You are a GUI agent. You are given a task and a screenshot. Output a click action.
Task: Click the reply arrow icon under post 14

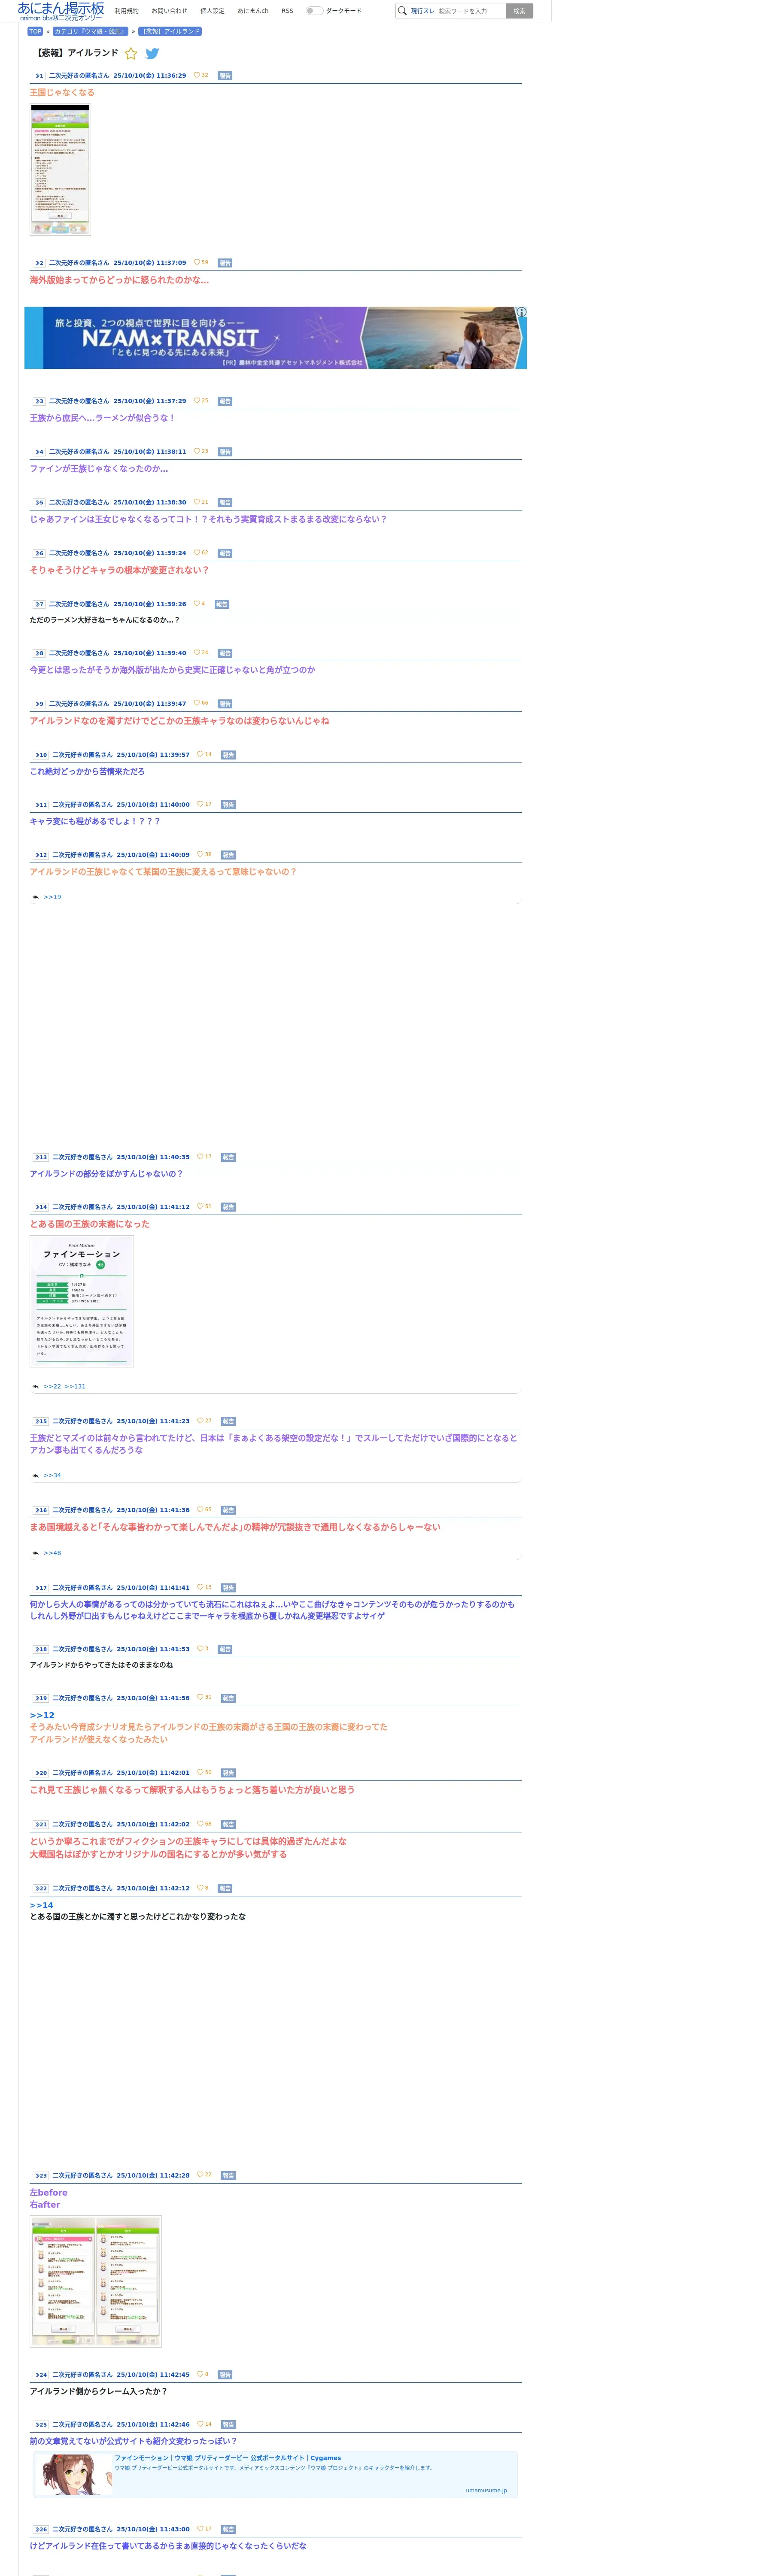pos(36,1387)
